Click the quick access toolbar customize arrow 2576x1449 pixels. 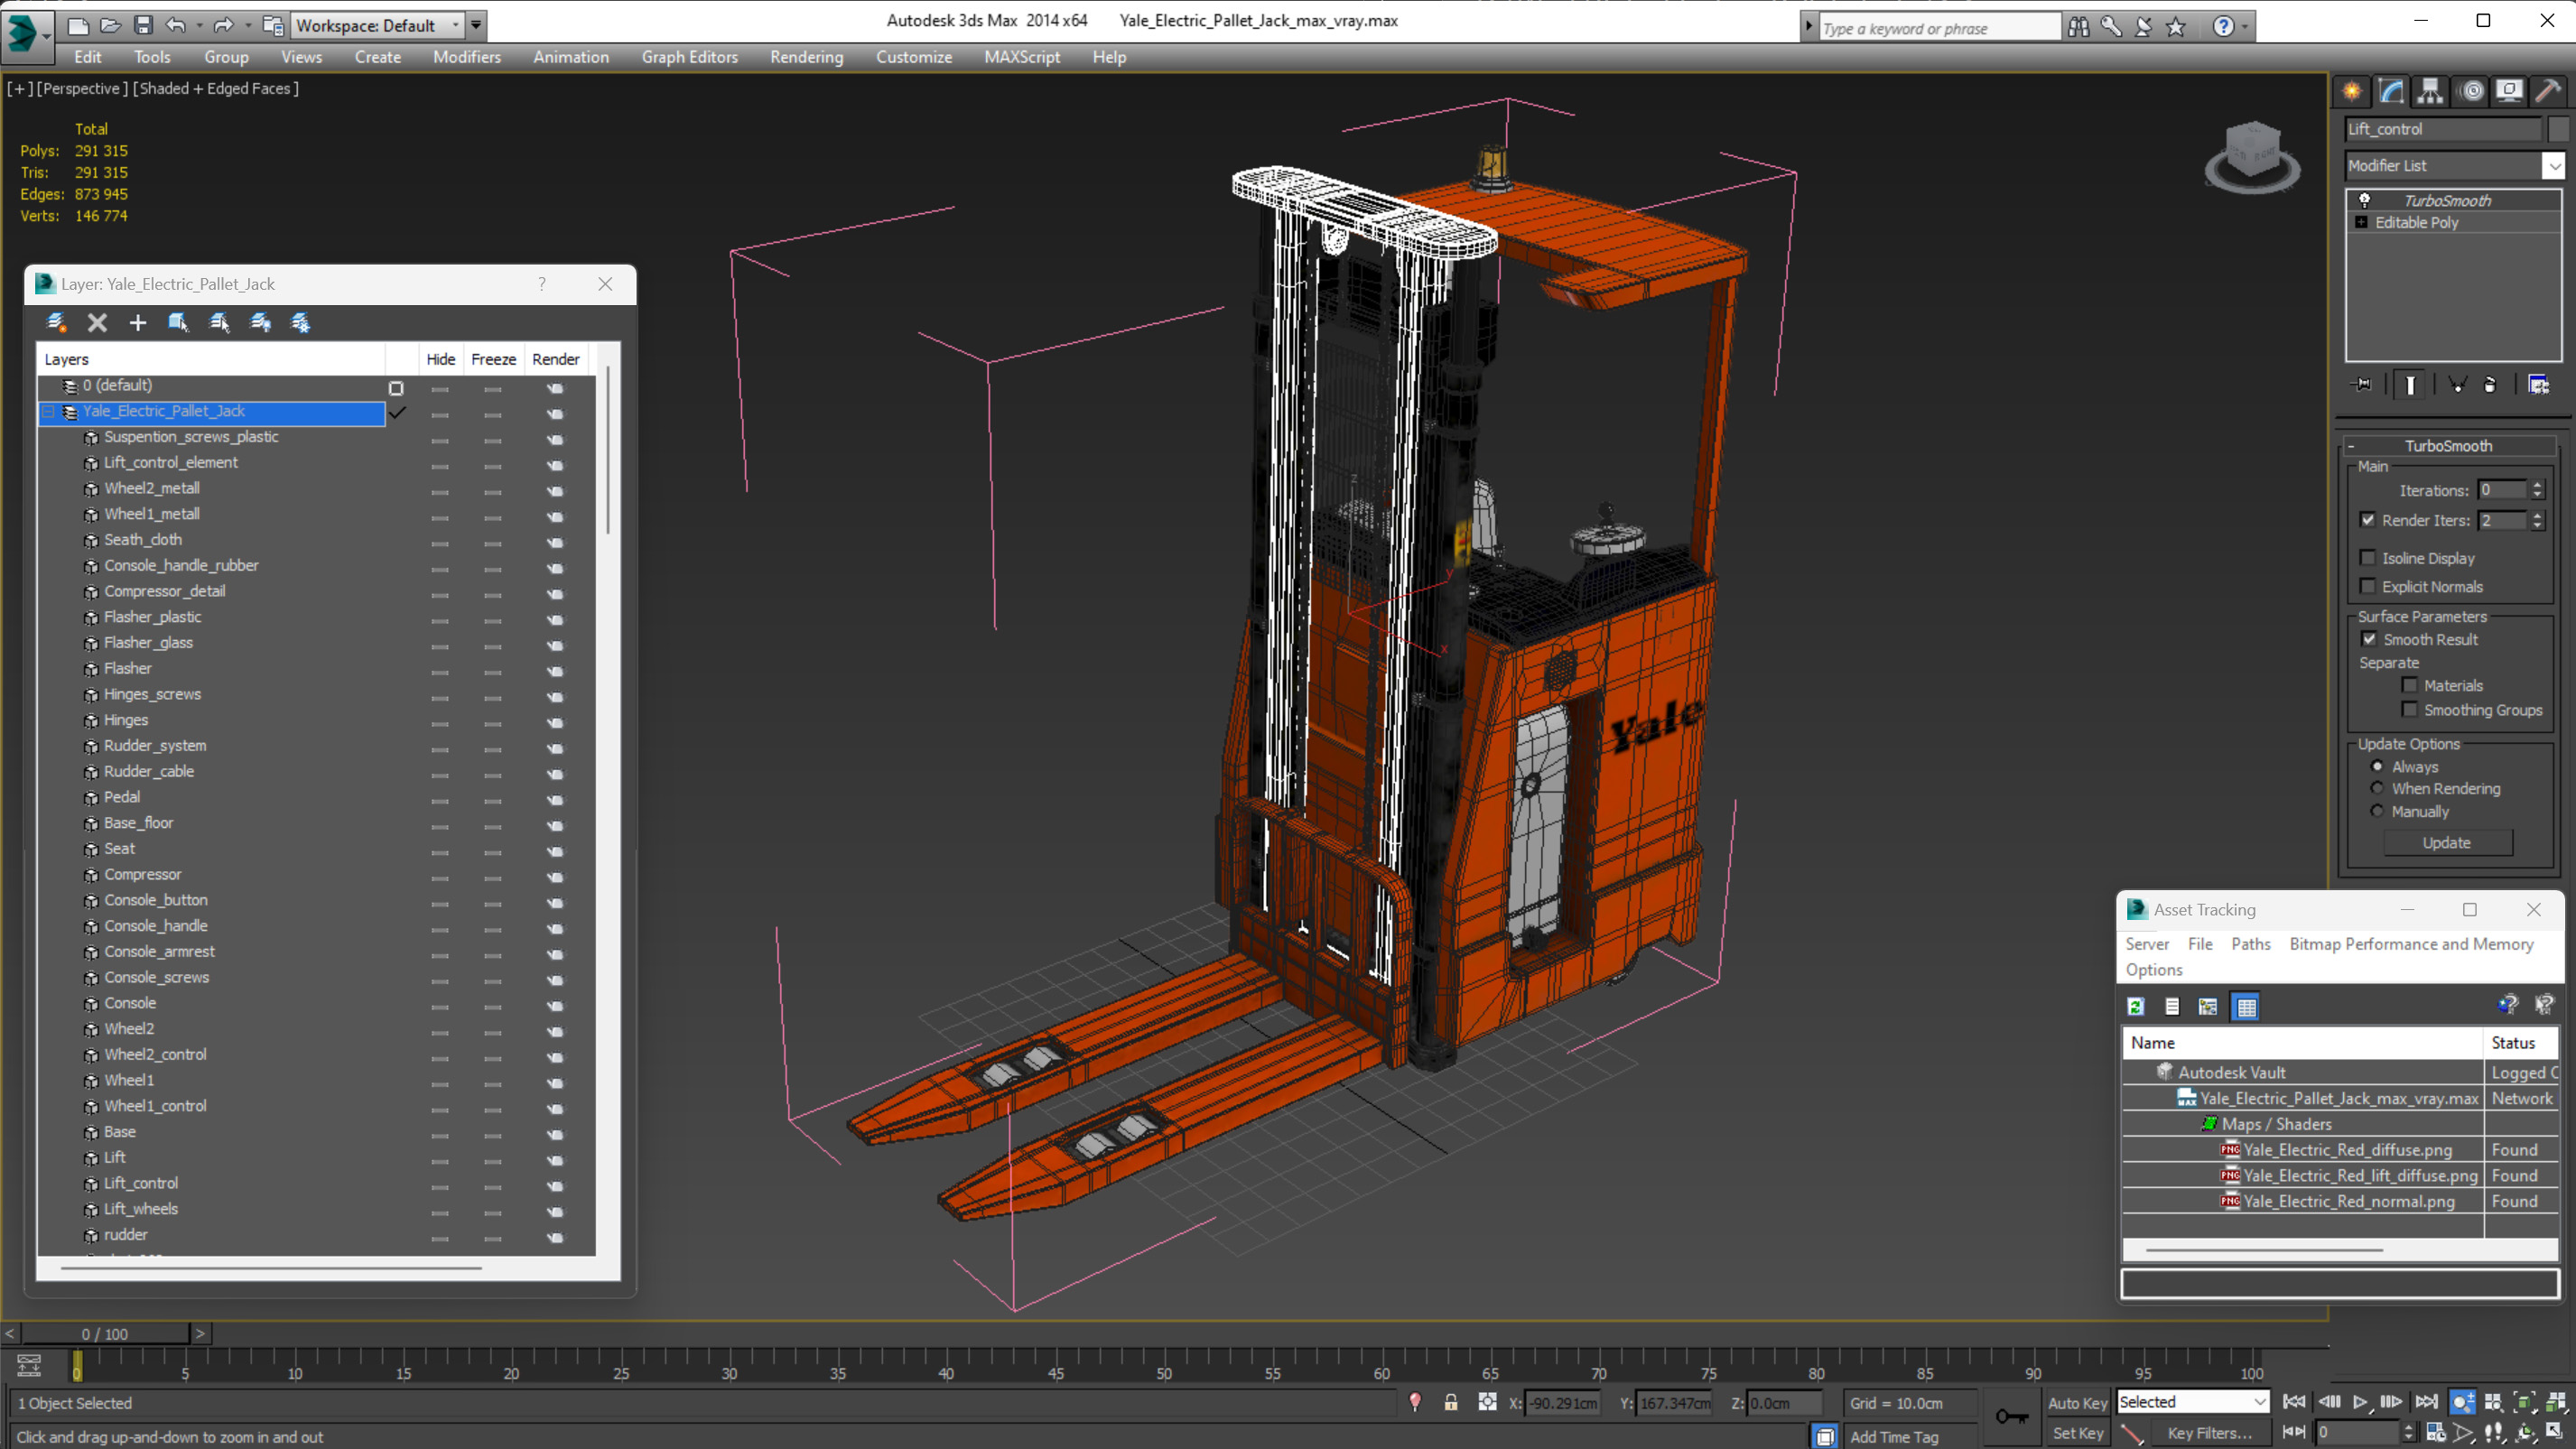tap(477, 25)
